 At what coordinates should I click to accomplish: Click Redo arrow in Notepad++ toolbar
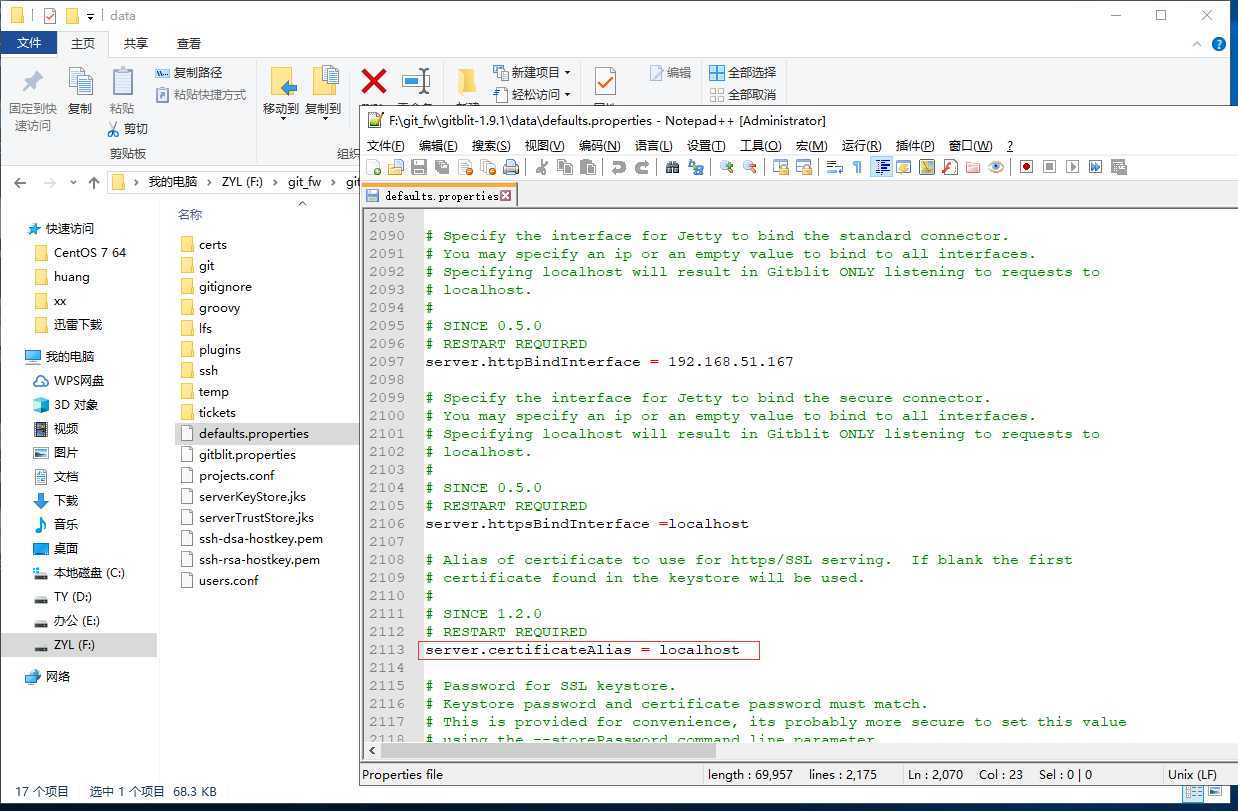pos(642,167)
